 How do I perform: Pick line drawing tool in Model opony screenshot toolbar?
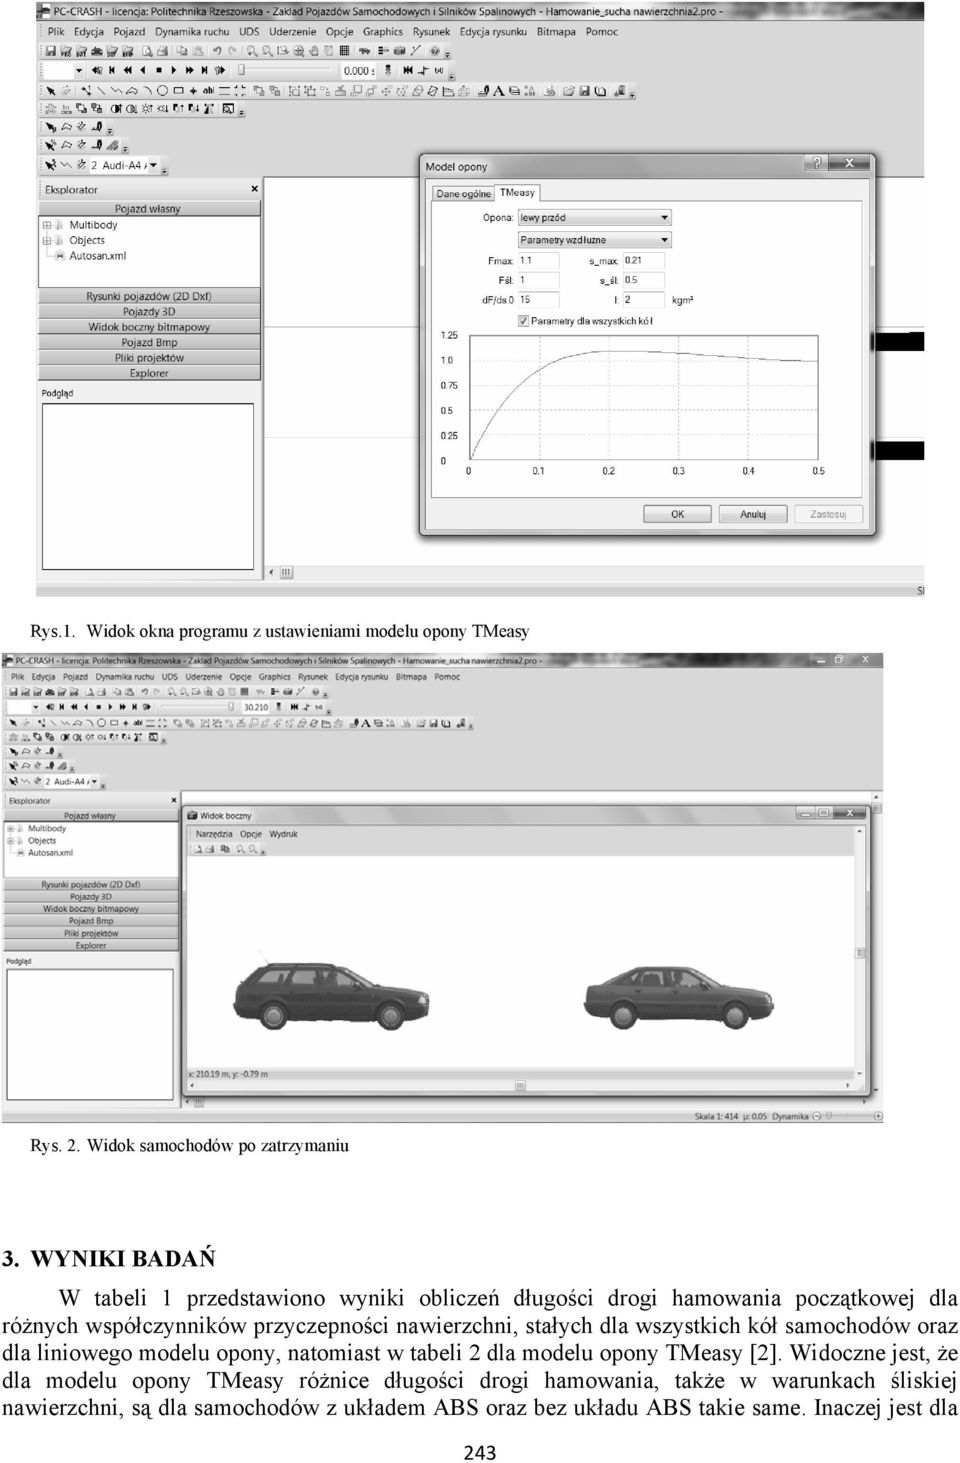(101, 90)
